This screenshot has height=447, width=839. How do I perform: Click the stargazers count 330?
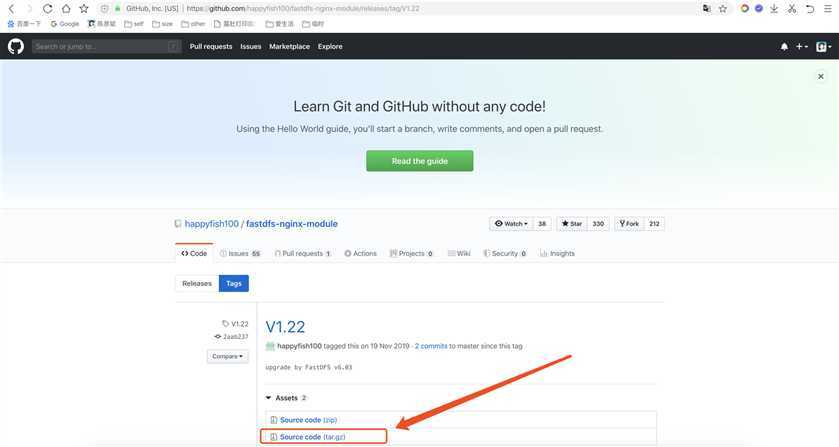[598, 224]
